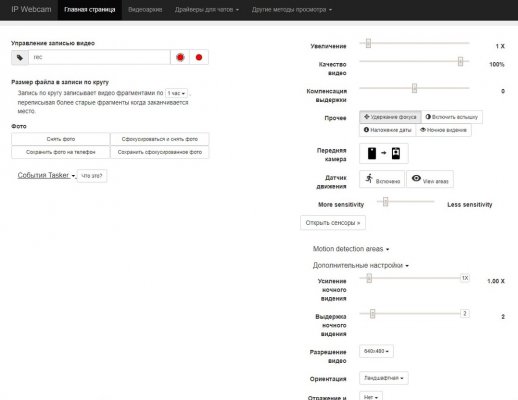
Task: Click the Качество видео slider handle
Action: pos(460,61)
